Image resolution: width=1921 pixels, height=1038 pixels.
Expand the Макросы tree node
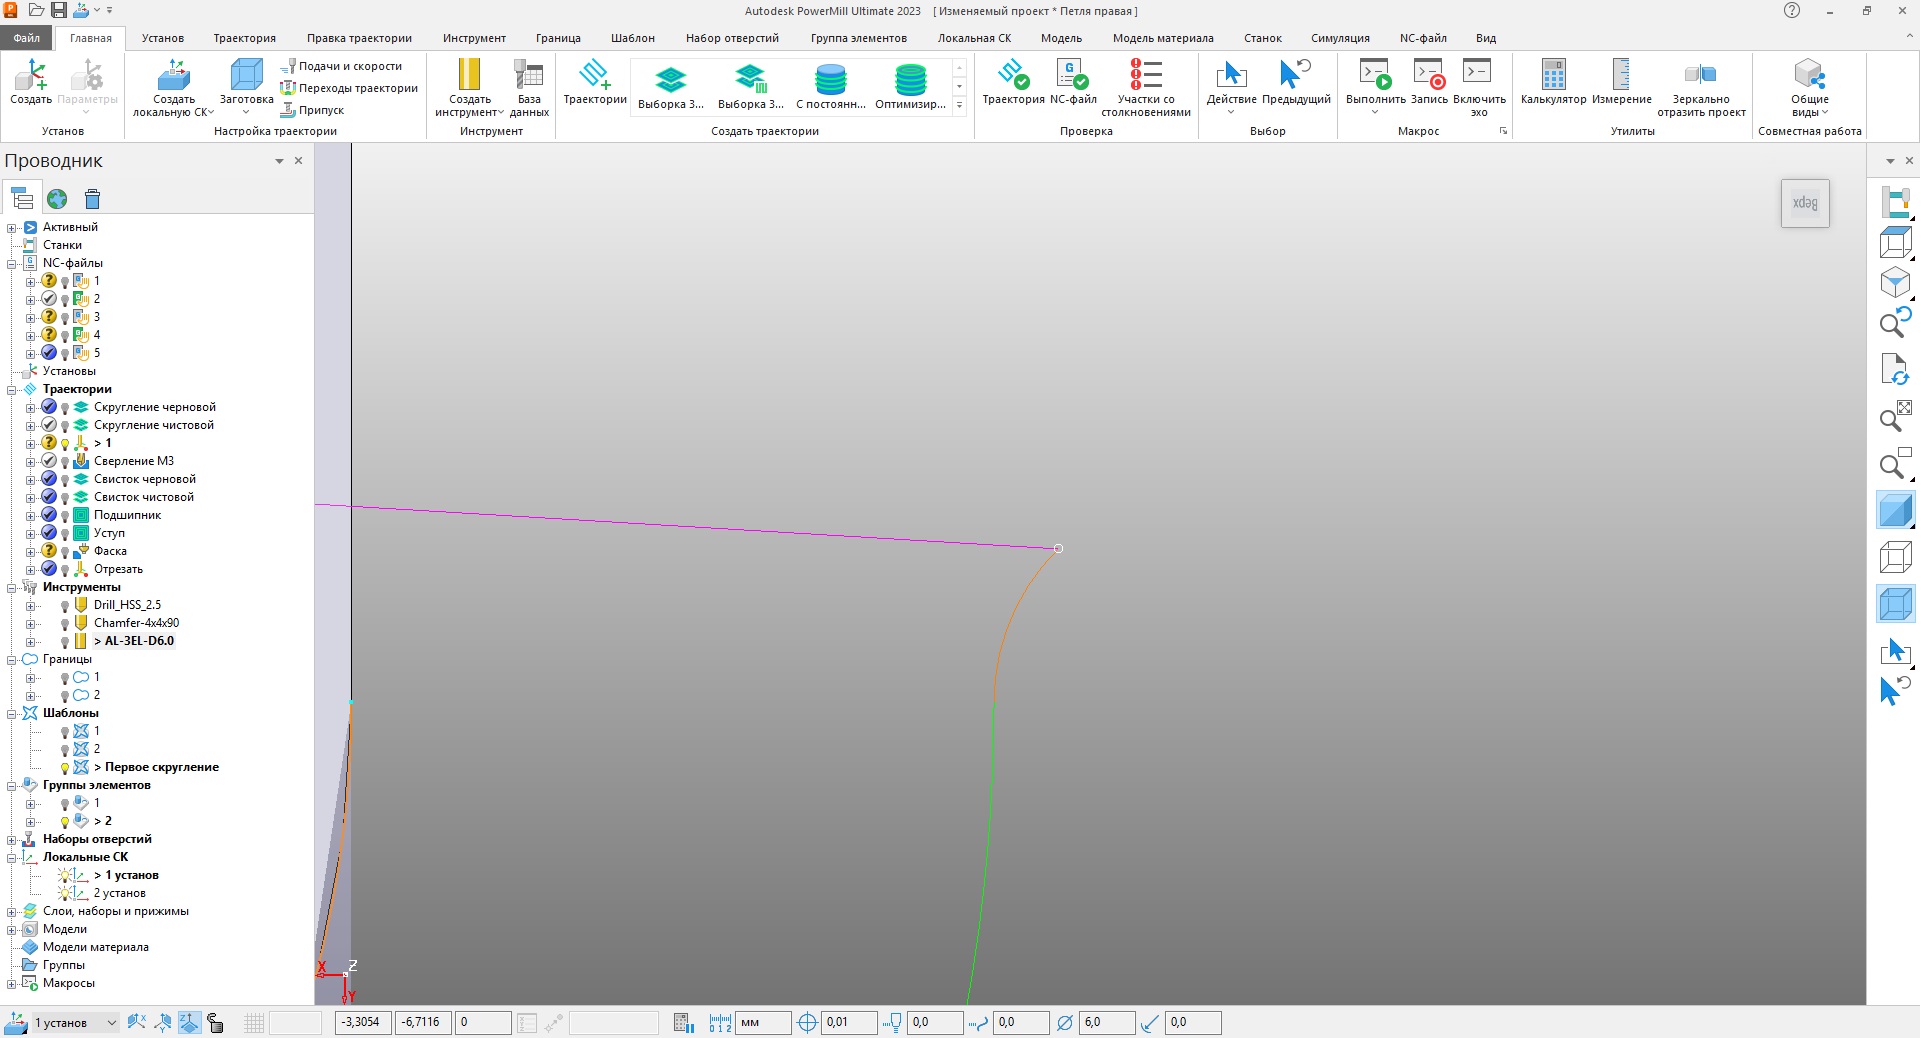(x=12, y=984)
